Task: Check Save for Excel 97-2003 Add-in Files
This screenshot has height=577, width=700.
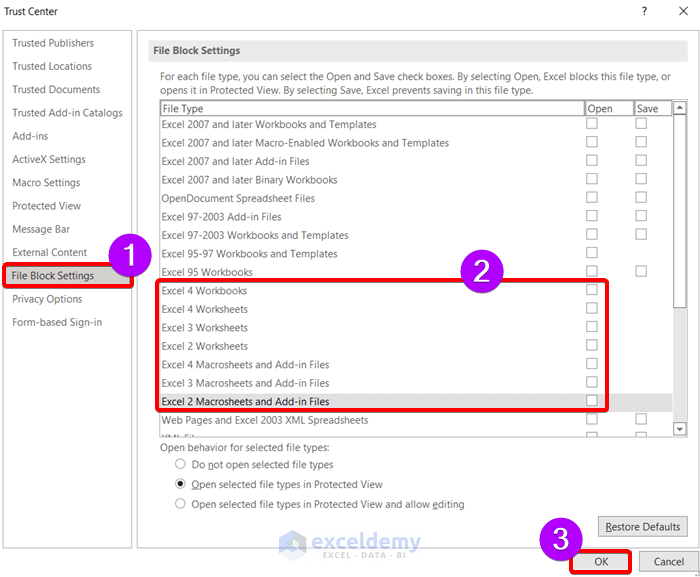Action: pyautogui.click(x=641, y=216)
